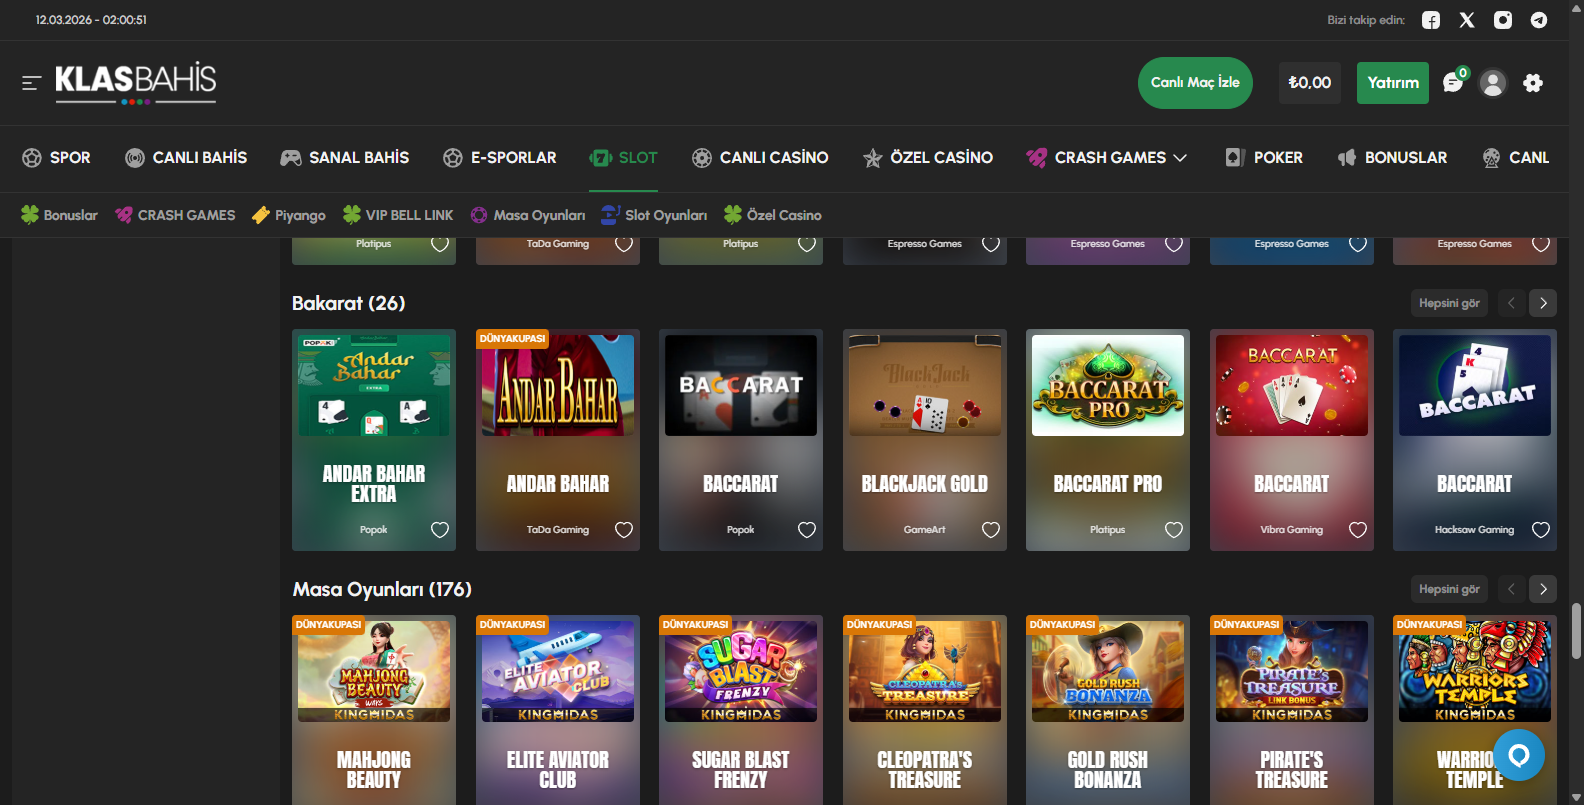The height and width of the screenshot is (805, 1584).
Task: Favorite Baccarat by Popok game
Action: (807, 530)
